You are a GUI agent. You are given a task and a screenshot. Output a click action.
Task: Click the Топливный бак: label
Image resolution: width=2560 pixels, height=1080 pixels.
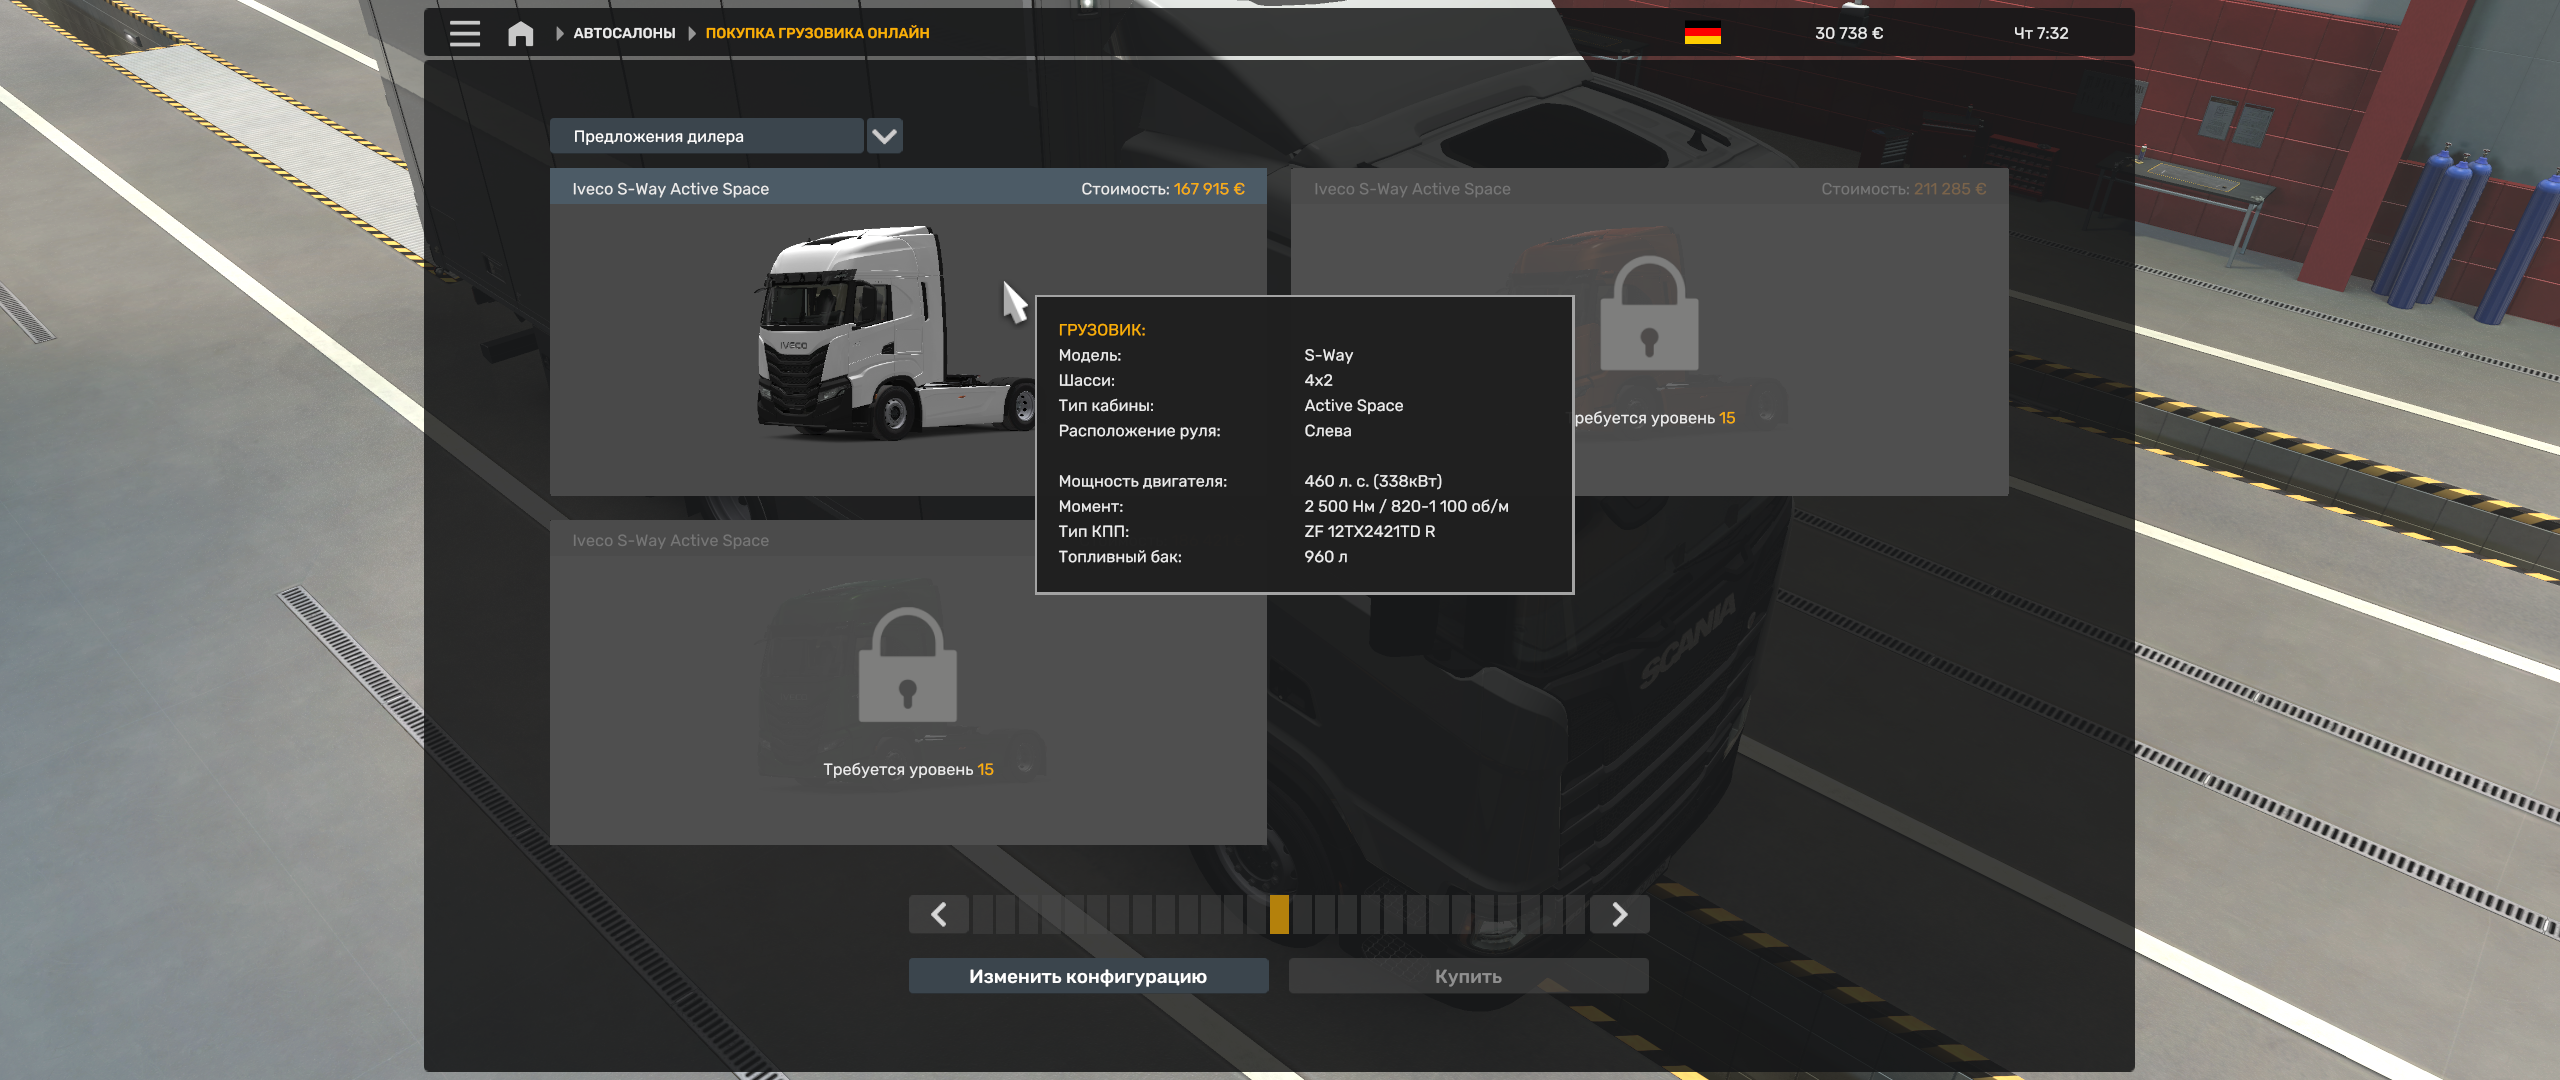(1120, 557)
